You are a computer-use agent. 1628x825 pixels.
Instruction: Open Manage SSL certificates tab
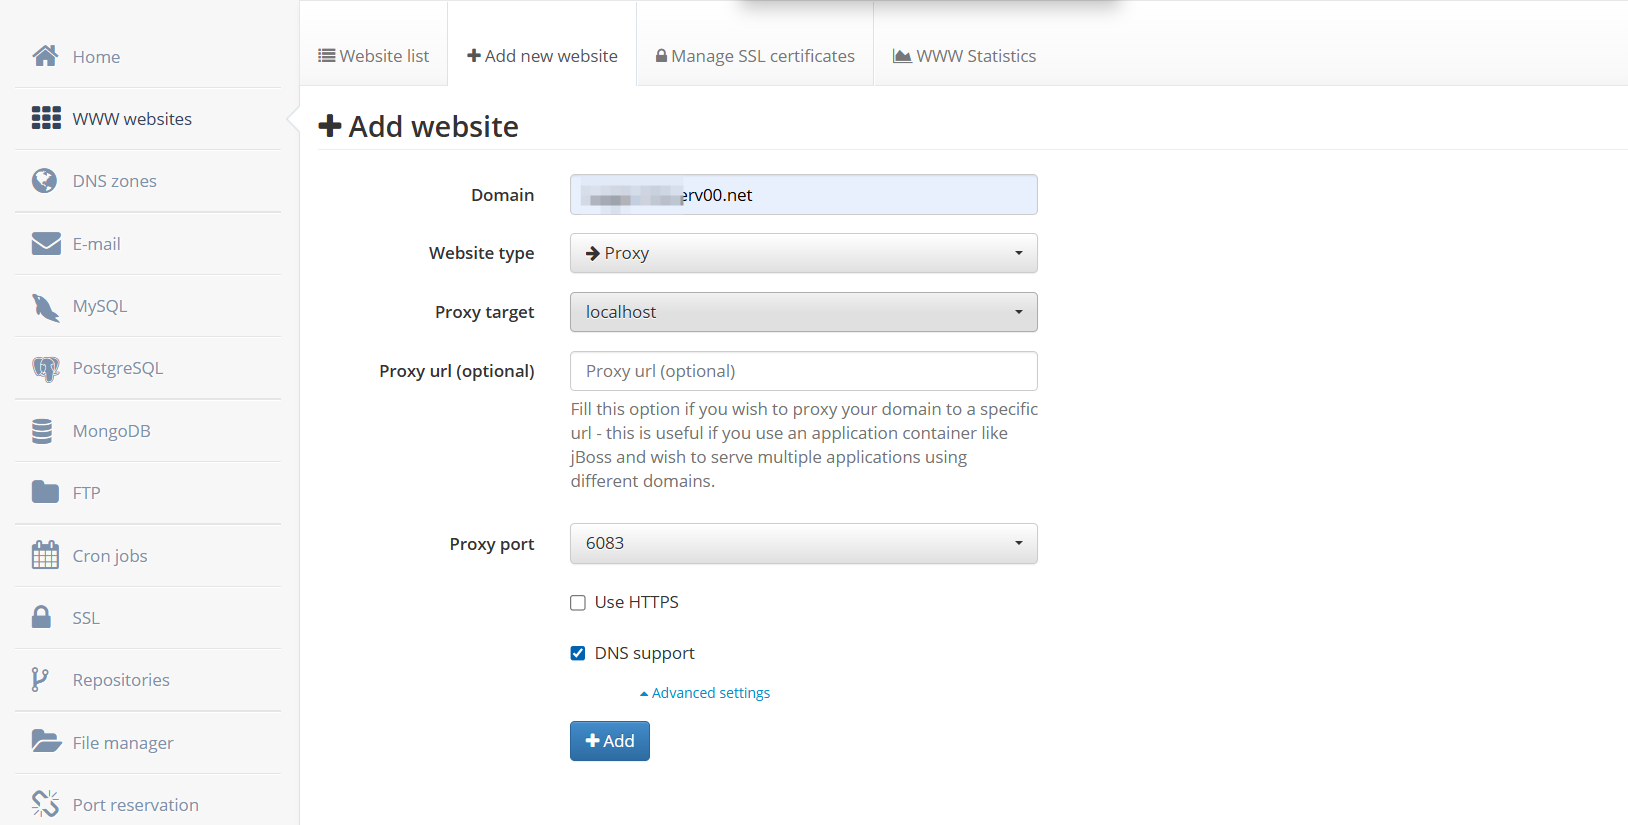click(755, 56)
